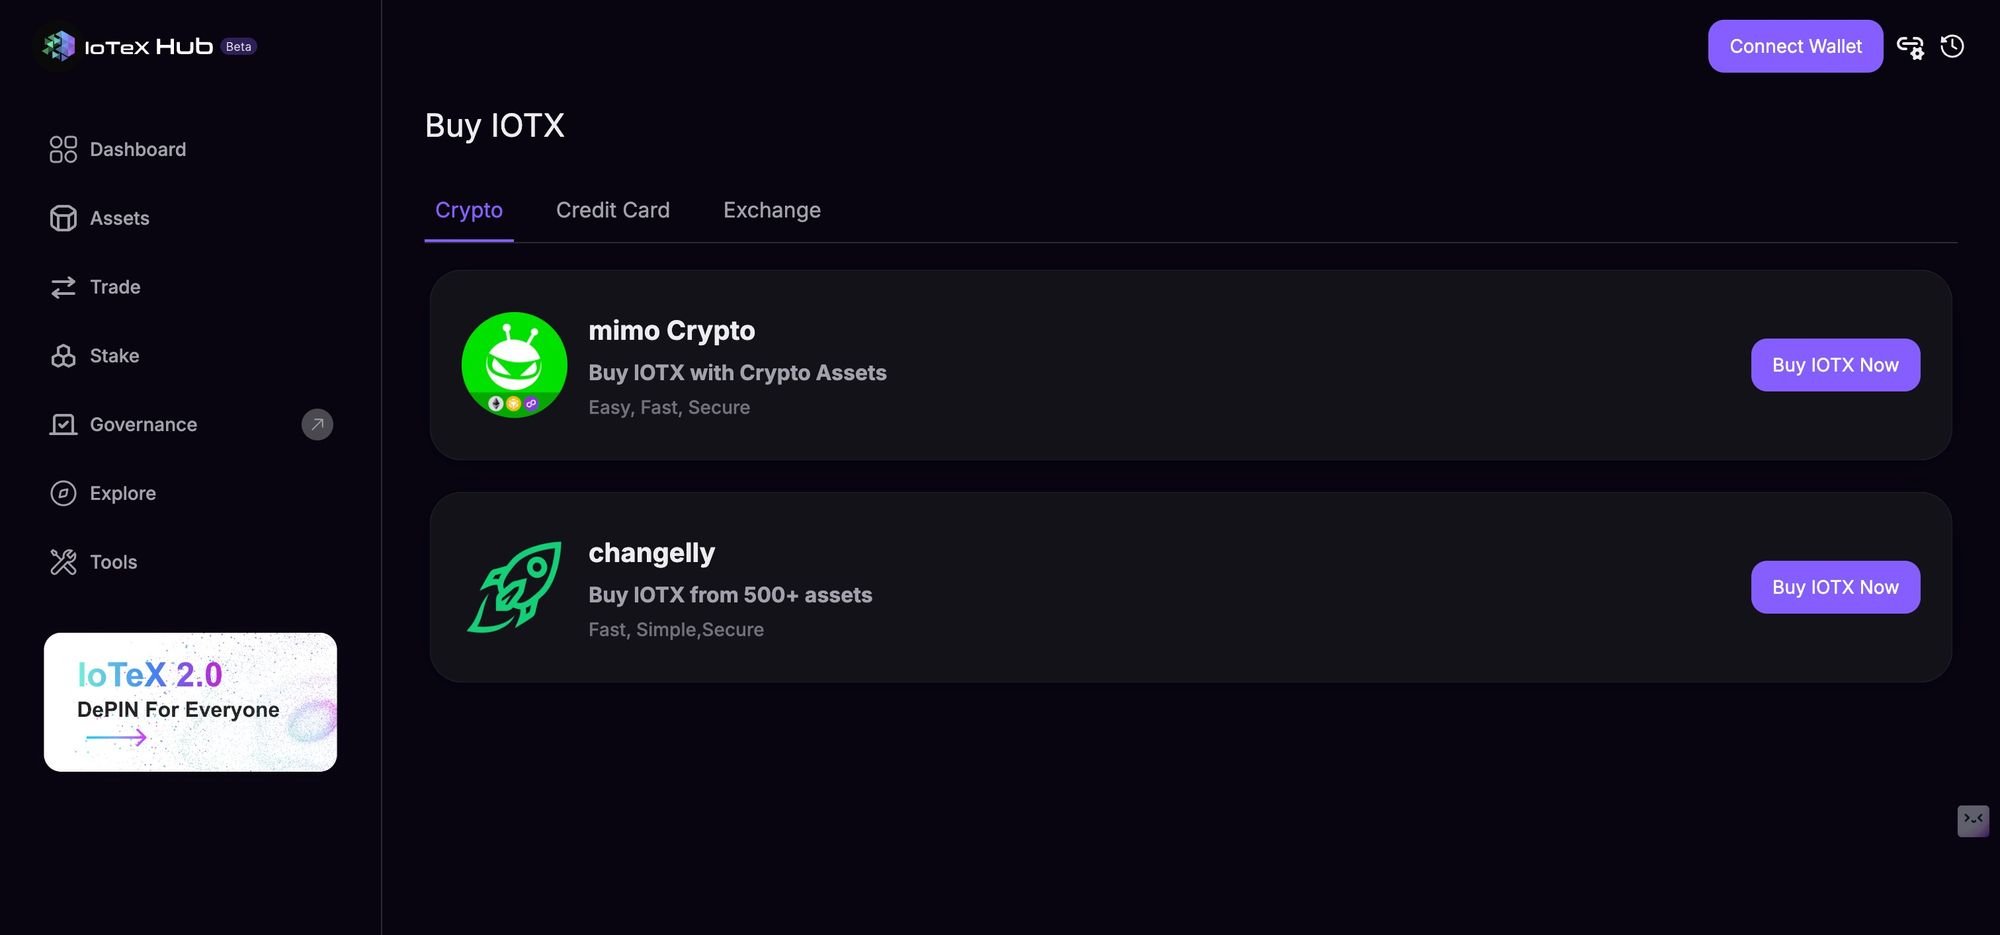
Task: Open Tools via the wrench icon
Action: pos(63,562)
